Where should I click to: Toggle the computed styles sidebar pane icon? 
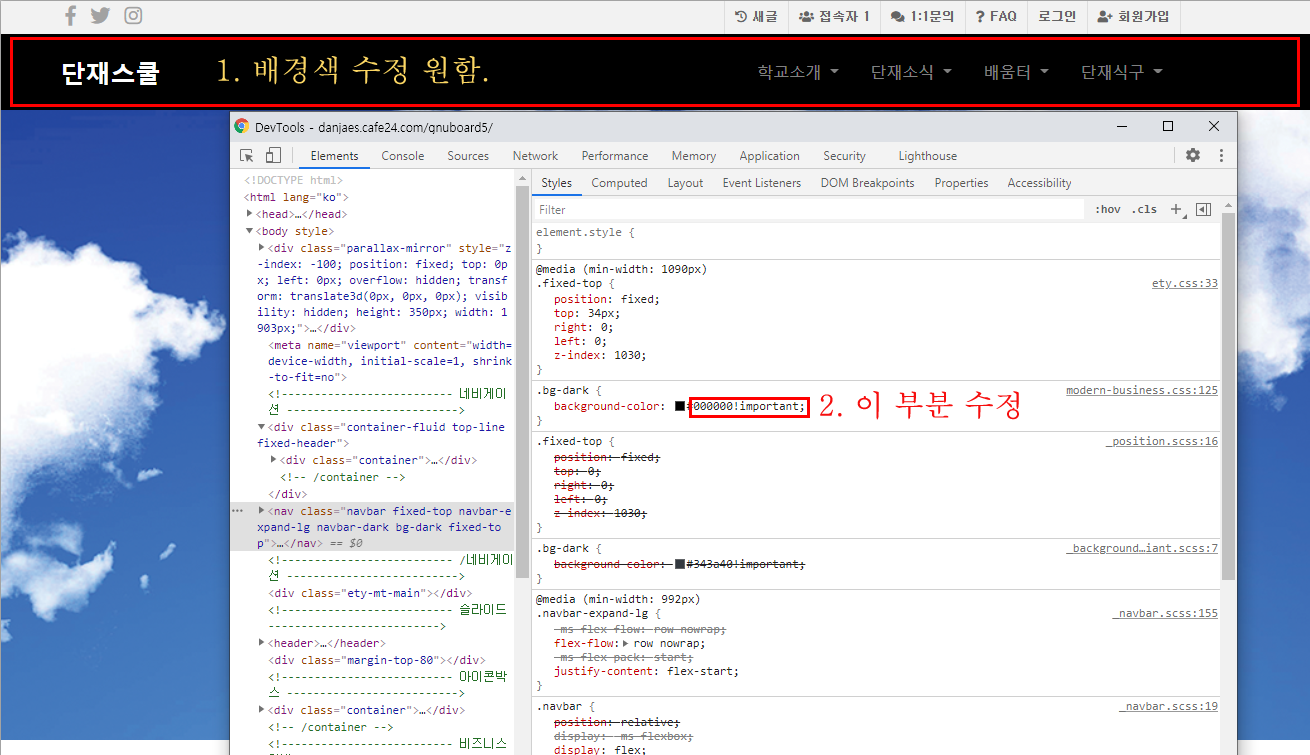[1203, 210]
